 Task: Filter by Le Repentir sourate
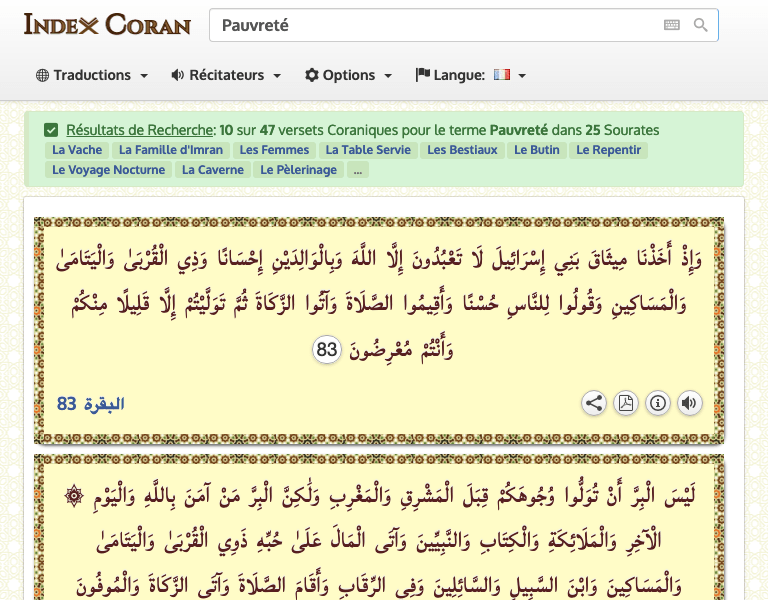(608, 150)
